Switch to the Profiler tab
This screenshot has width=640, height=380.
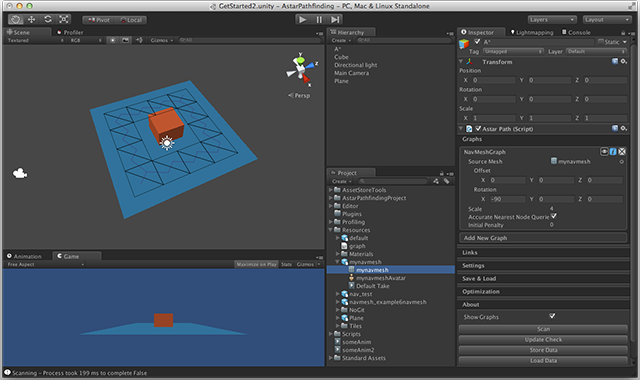(x=70, y=32)
